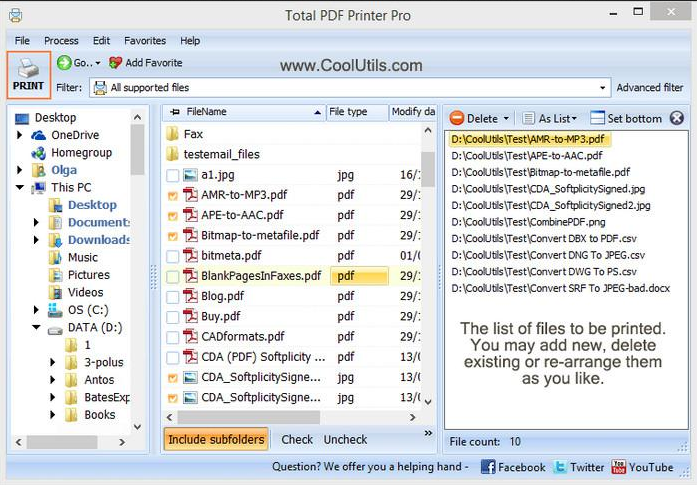Click the Add Favorite heart icon
The image size is (697, 485).
(x=115, y=63)
